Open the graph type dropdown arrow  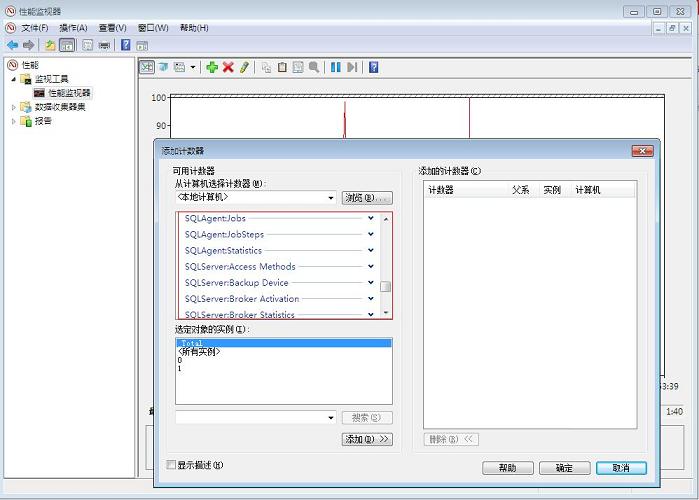pyautogui.click(x=193, y=67)
